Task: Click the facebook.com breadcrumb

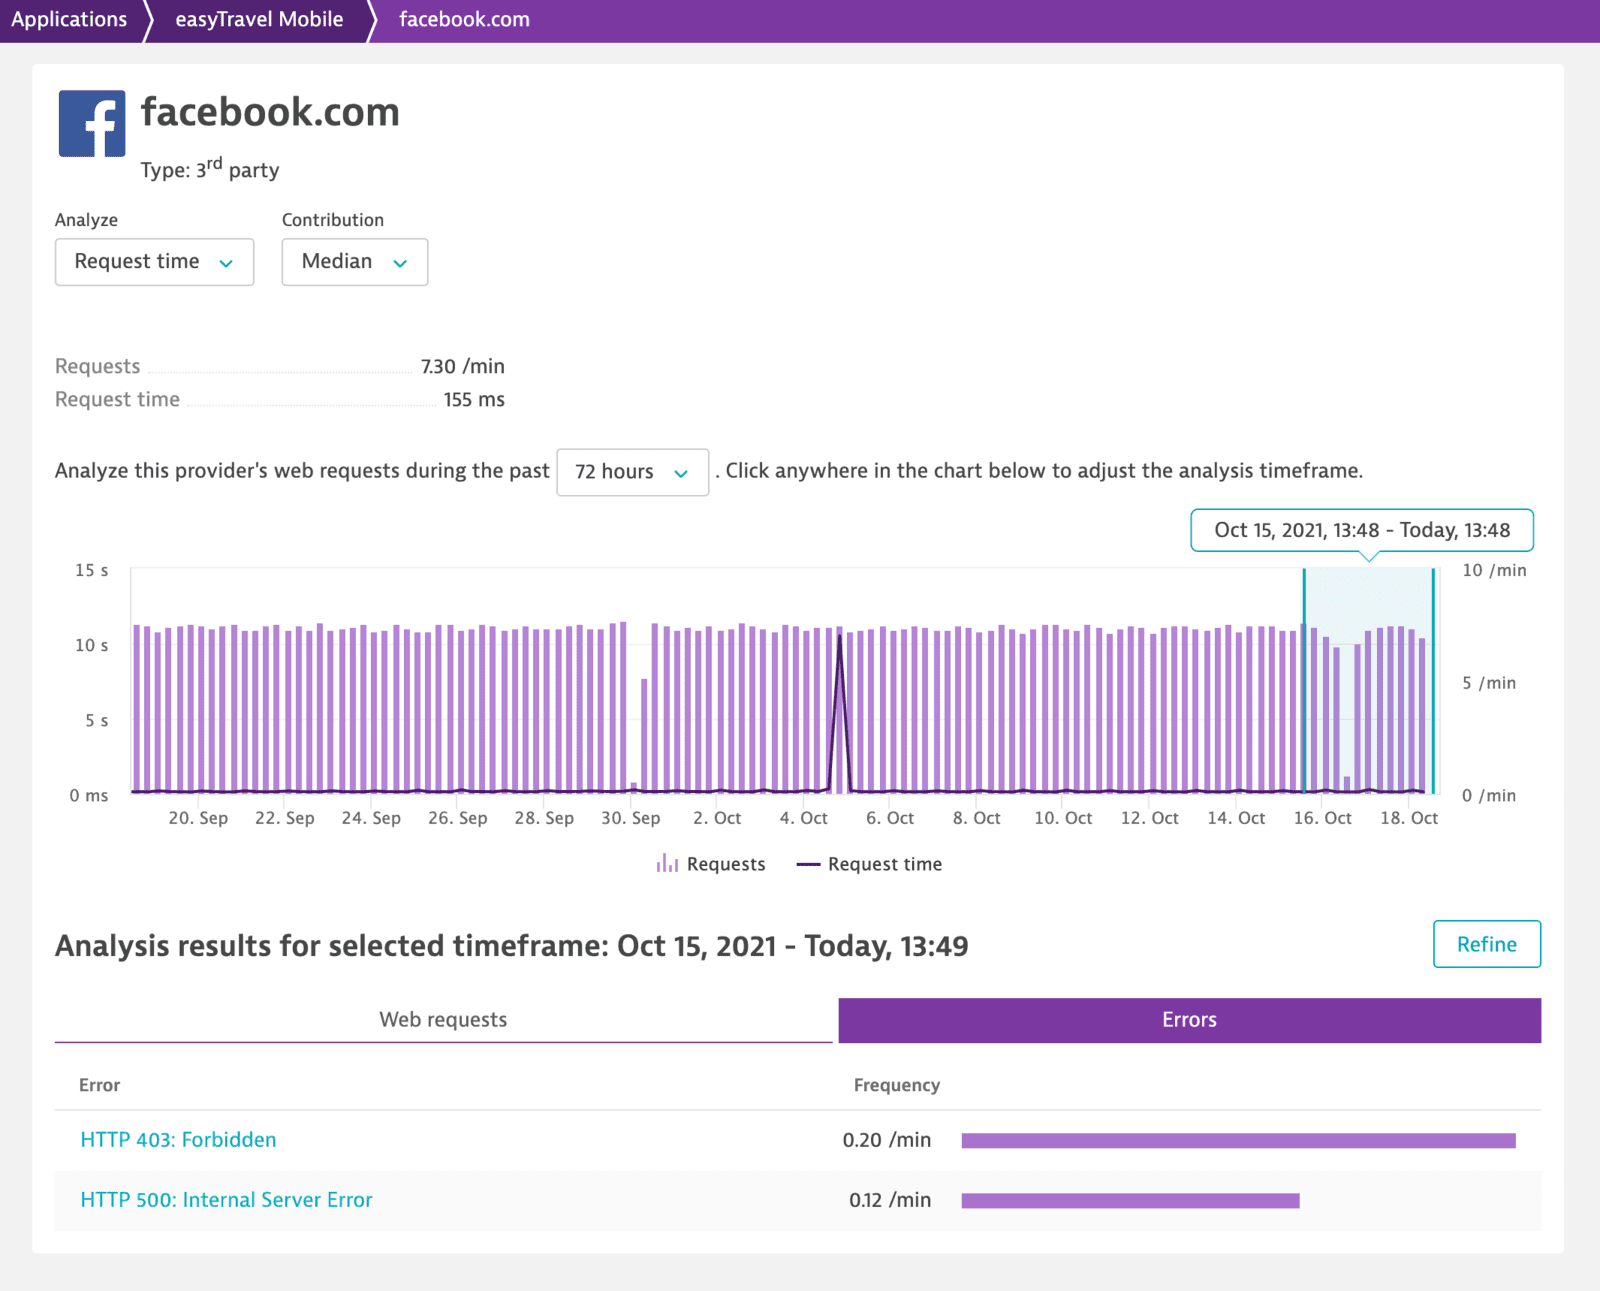Action: point(463,18)
